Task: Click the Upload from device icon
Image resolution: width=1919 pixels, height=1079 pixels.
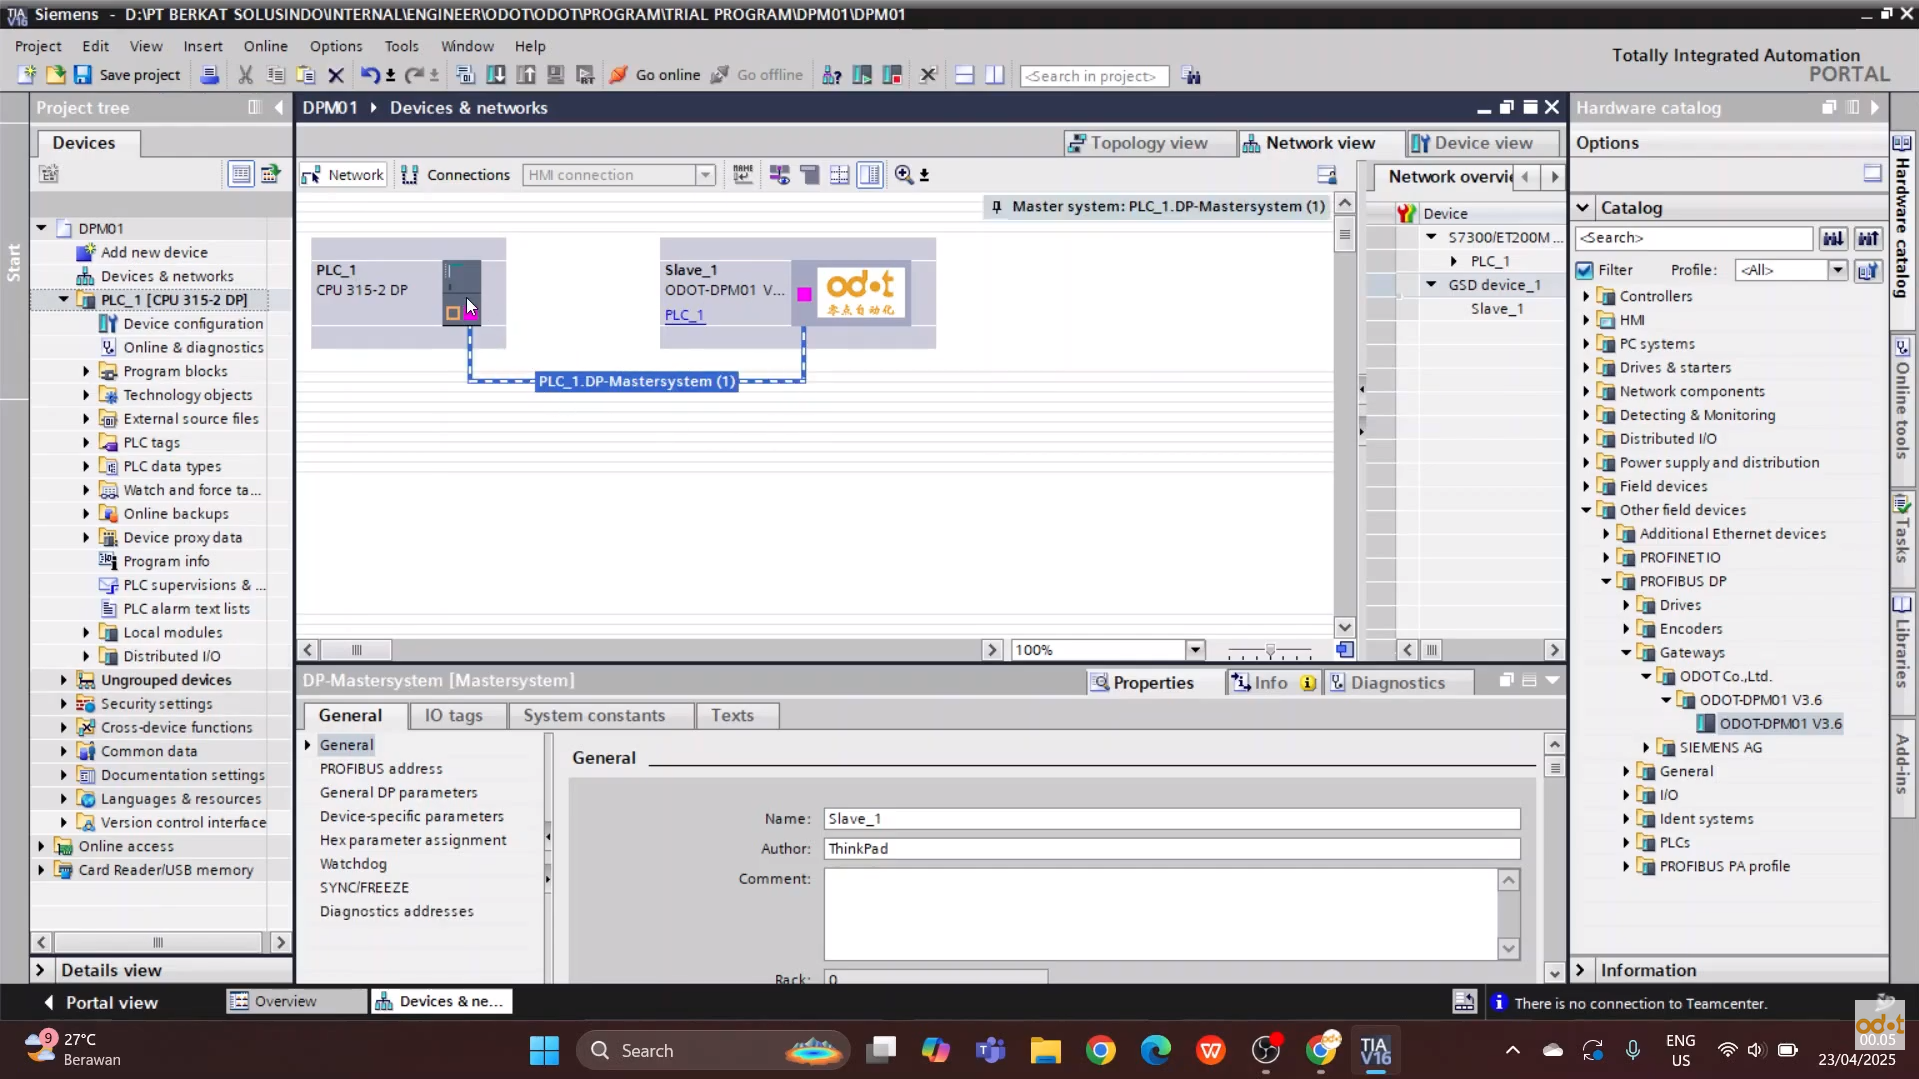Action: tap(525, 75)
